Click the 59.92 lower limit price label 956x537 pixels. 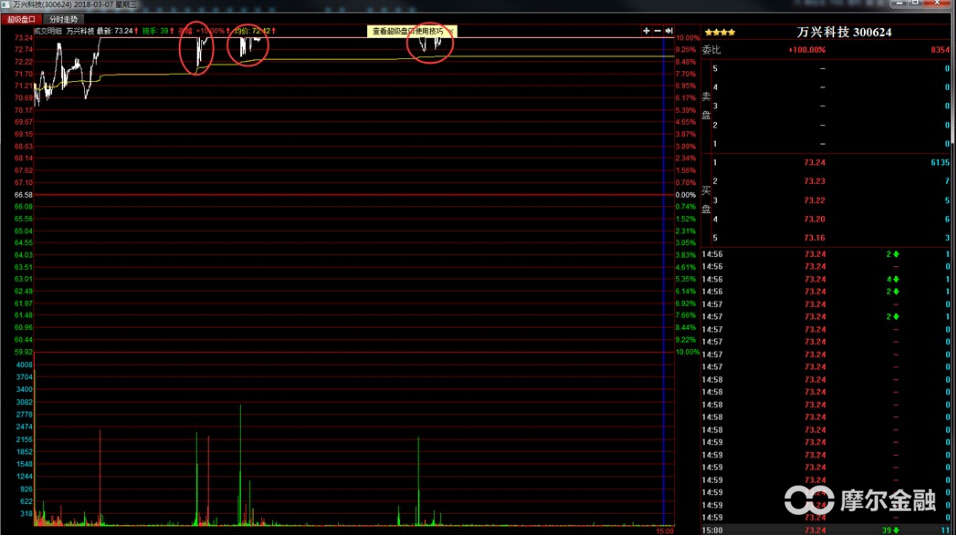(23, 352)
